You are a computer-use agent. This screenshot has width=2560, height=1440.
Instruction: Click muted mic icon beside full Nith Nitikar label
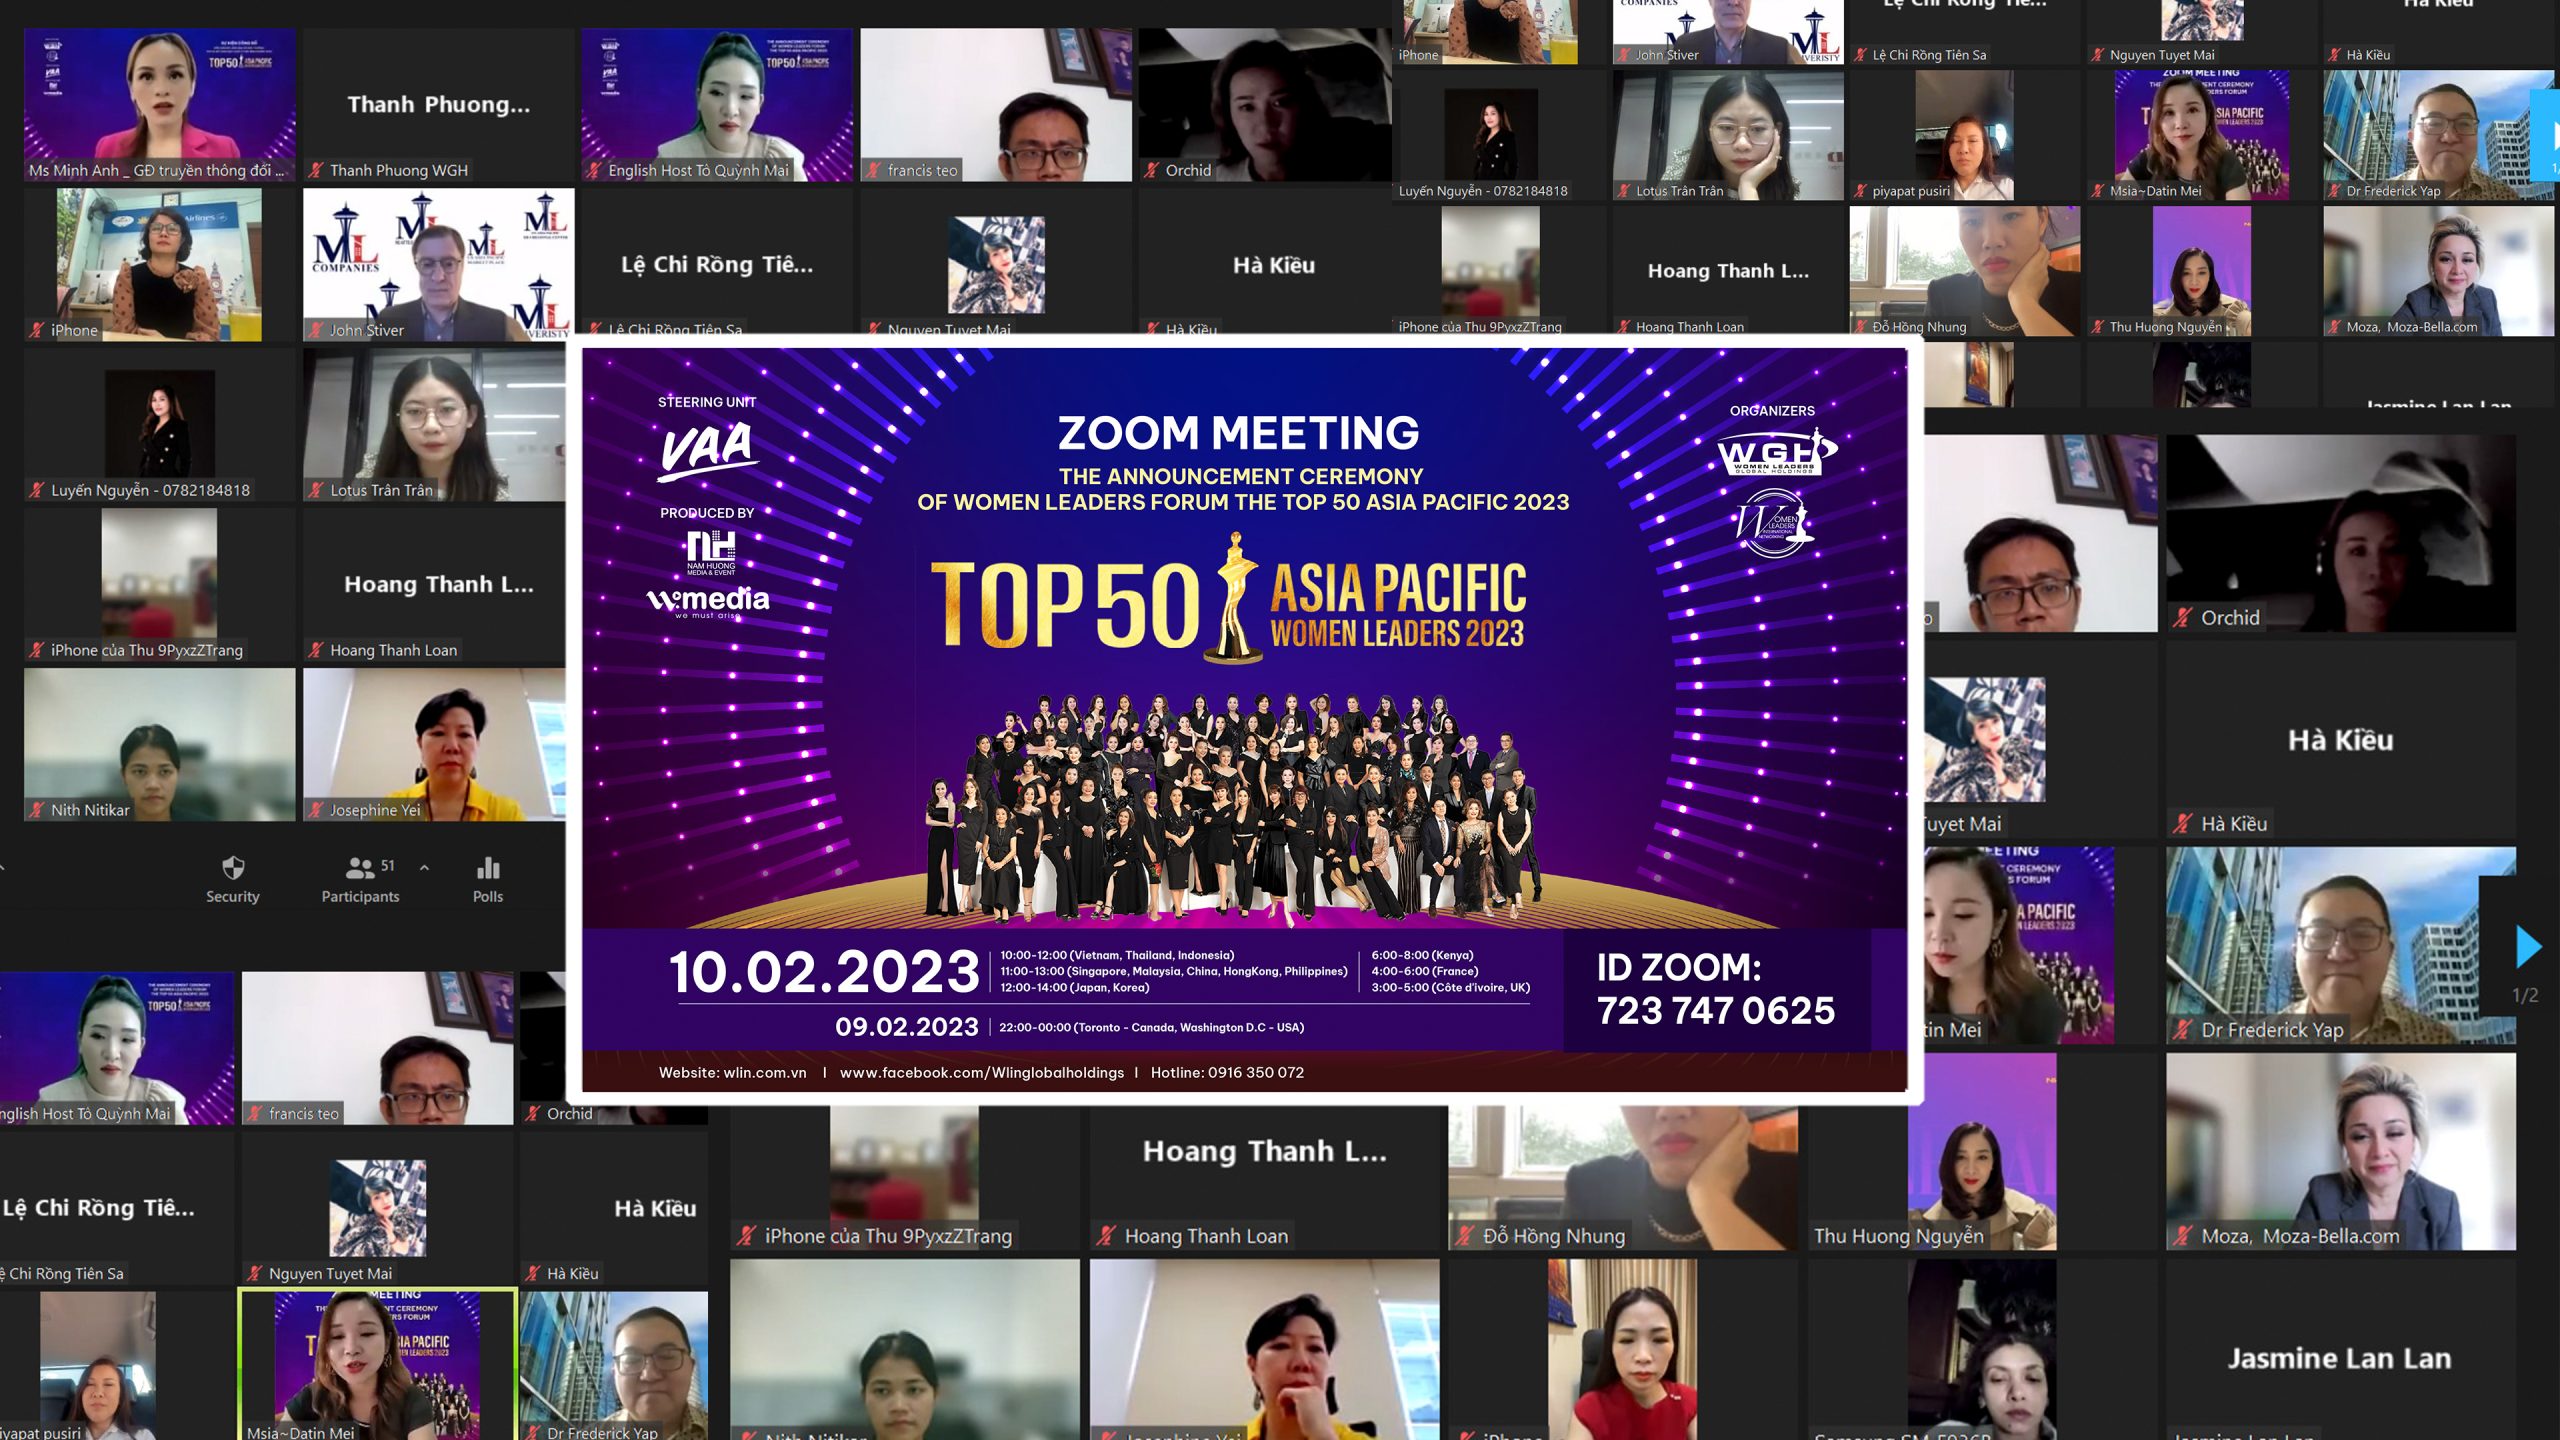tap(37, 810)
